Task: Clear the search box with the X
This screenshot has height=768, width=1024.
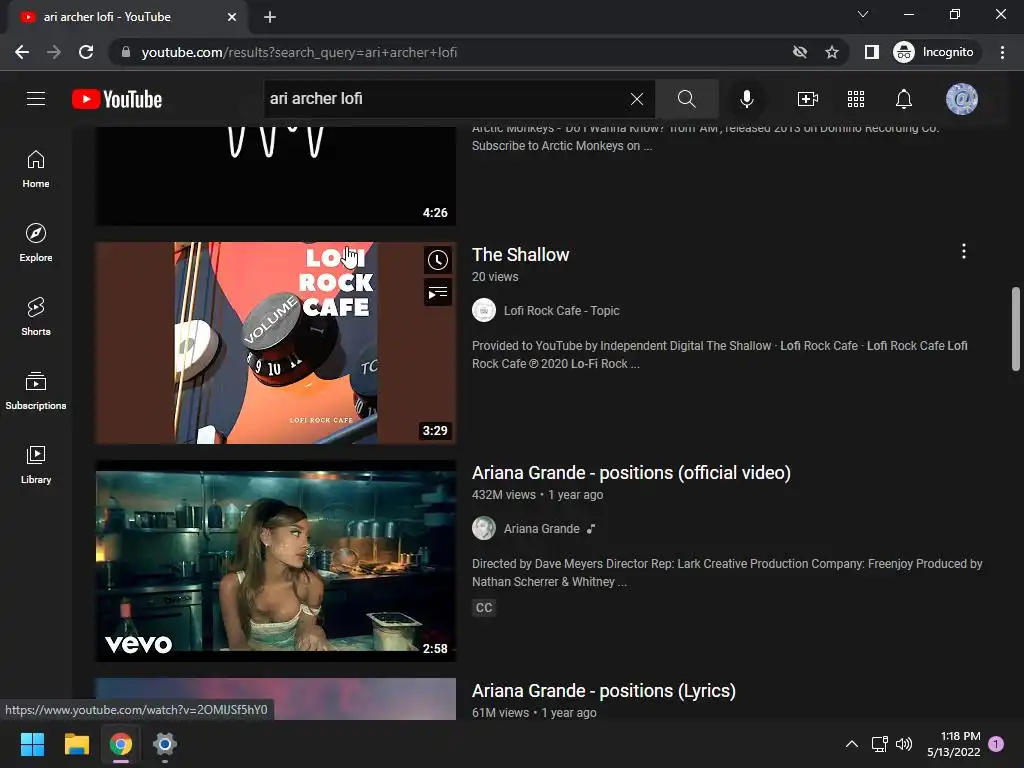Action: click(x=637, y=99)
